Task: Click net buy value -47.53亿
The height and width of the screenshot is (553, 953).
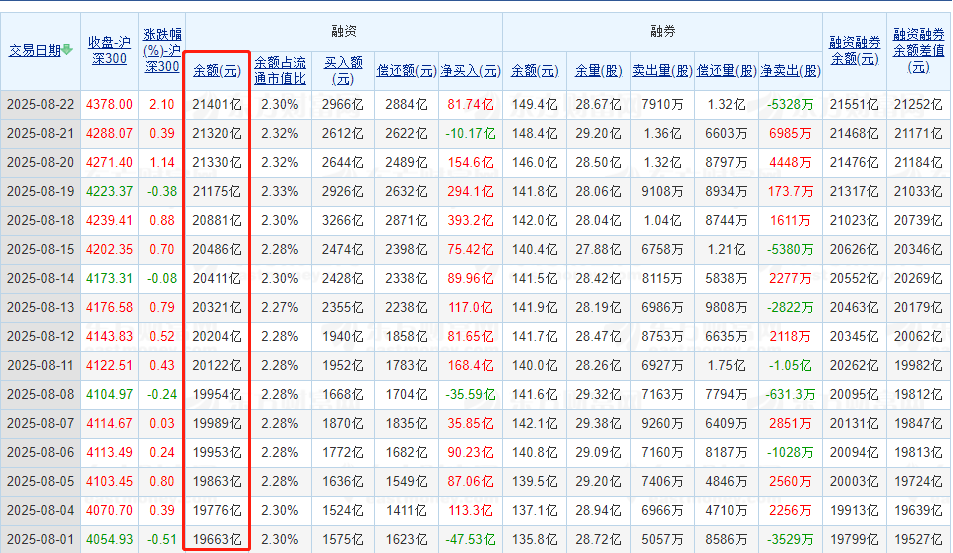Action: pos(470,539)
